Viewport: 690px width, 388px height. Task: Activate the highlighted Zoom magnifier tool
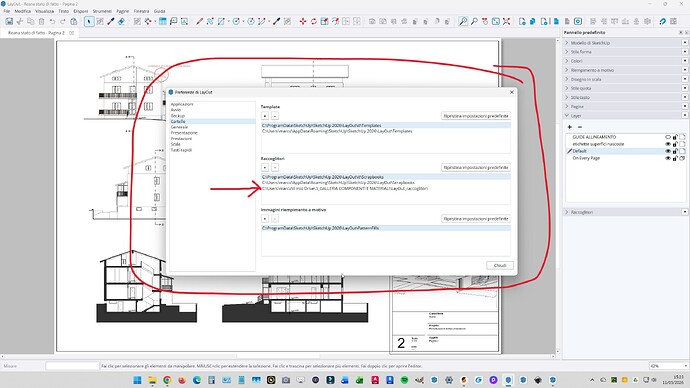[x=463, y=21]
